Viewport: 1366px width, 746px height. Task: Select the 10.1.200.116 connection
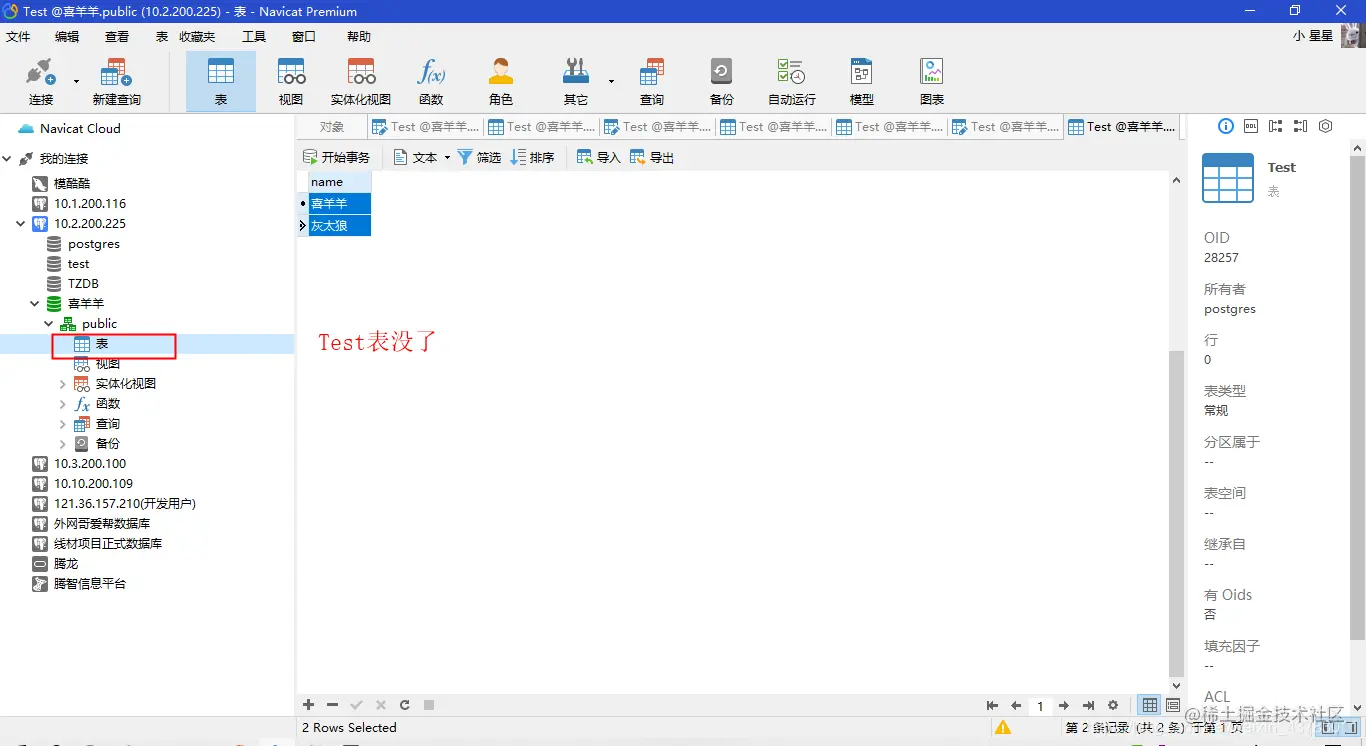point(90,203)
